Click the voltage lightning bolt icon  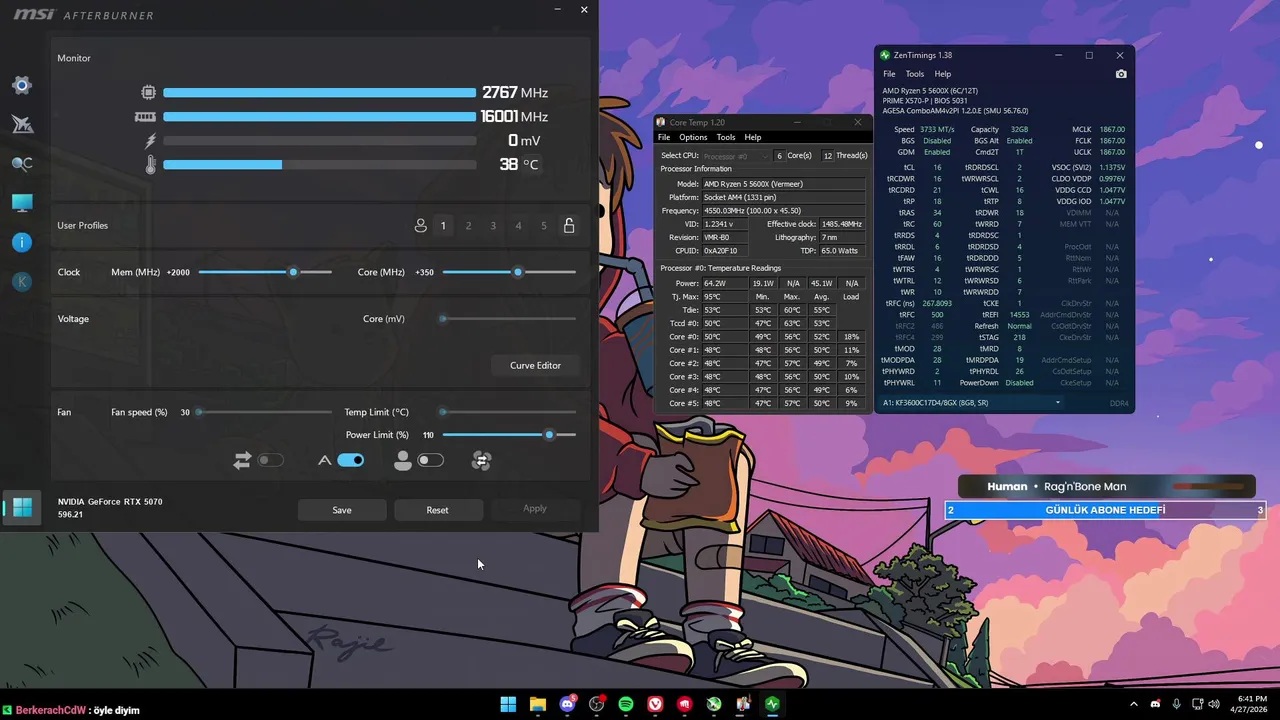point(151,141)
